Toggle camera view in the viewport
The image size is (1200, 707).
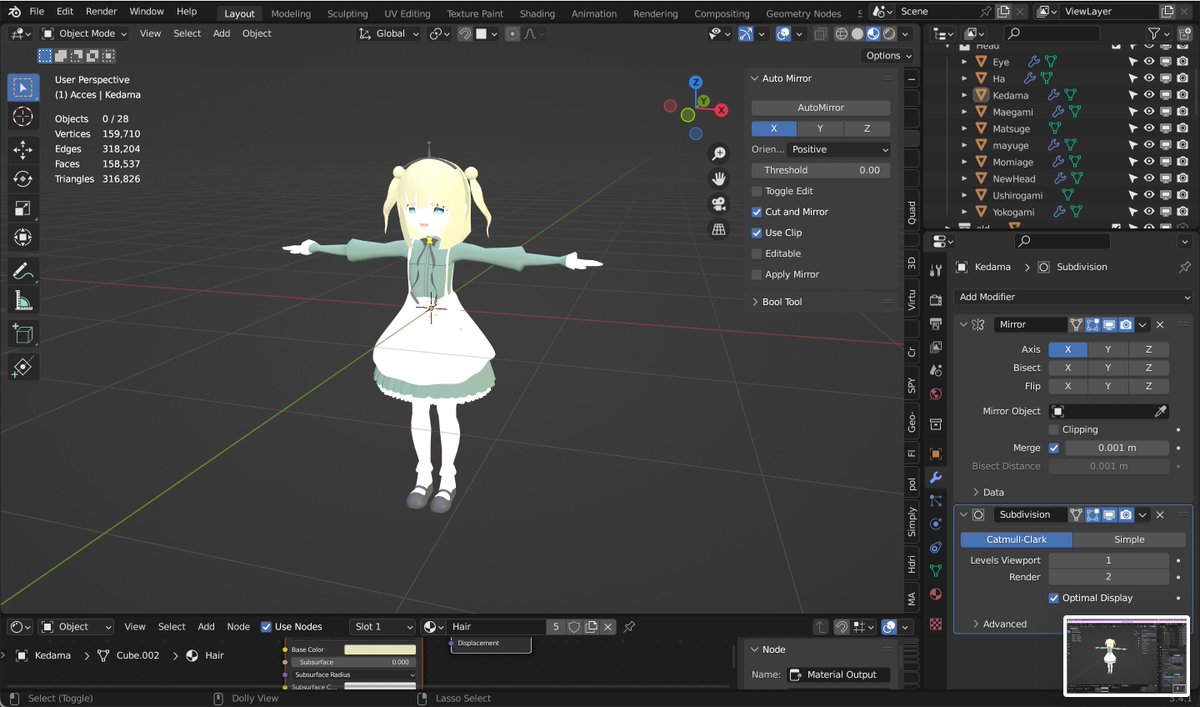point(718,204)
